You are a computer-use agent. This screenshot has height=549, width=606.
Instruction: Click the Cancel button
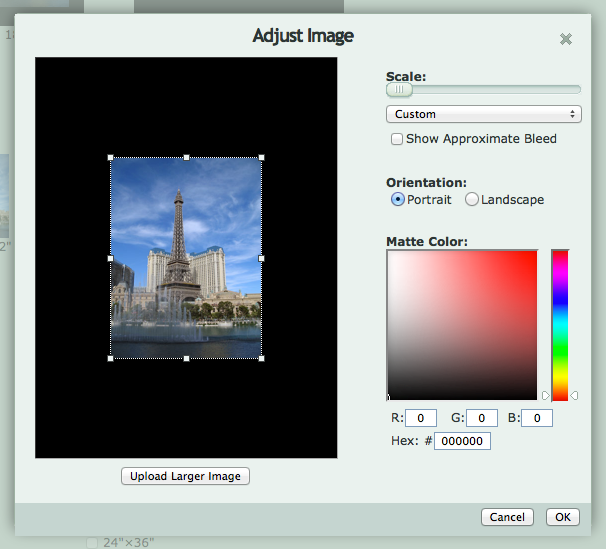point(507,517)
